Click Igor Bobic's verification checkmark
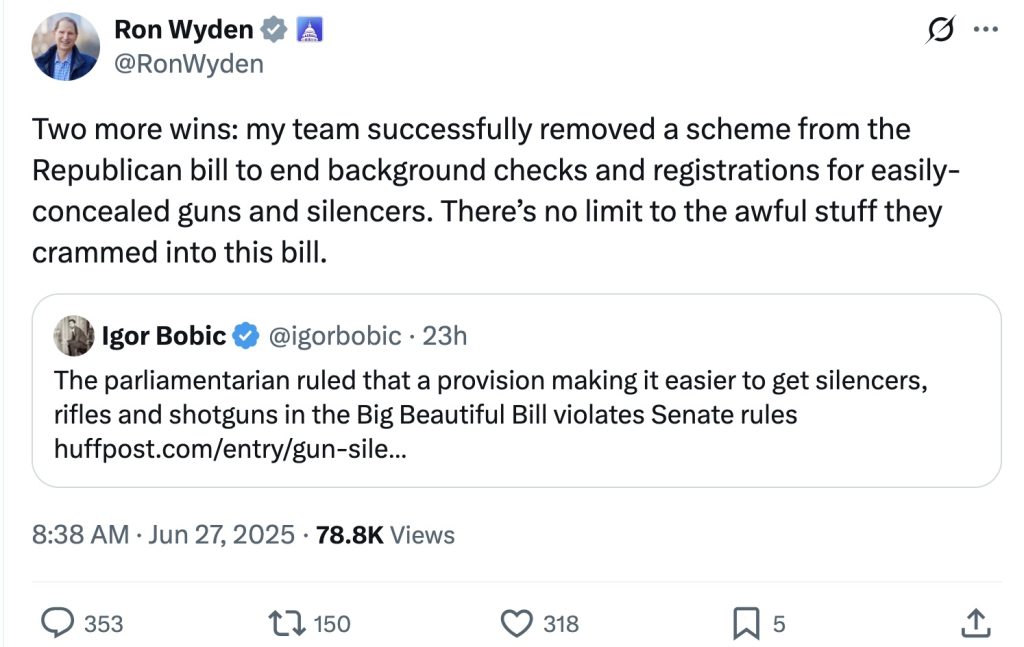 246,336
